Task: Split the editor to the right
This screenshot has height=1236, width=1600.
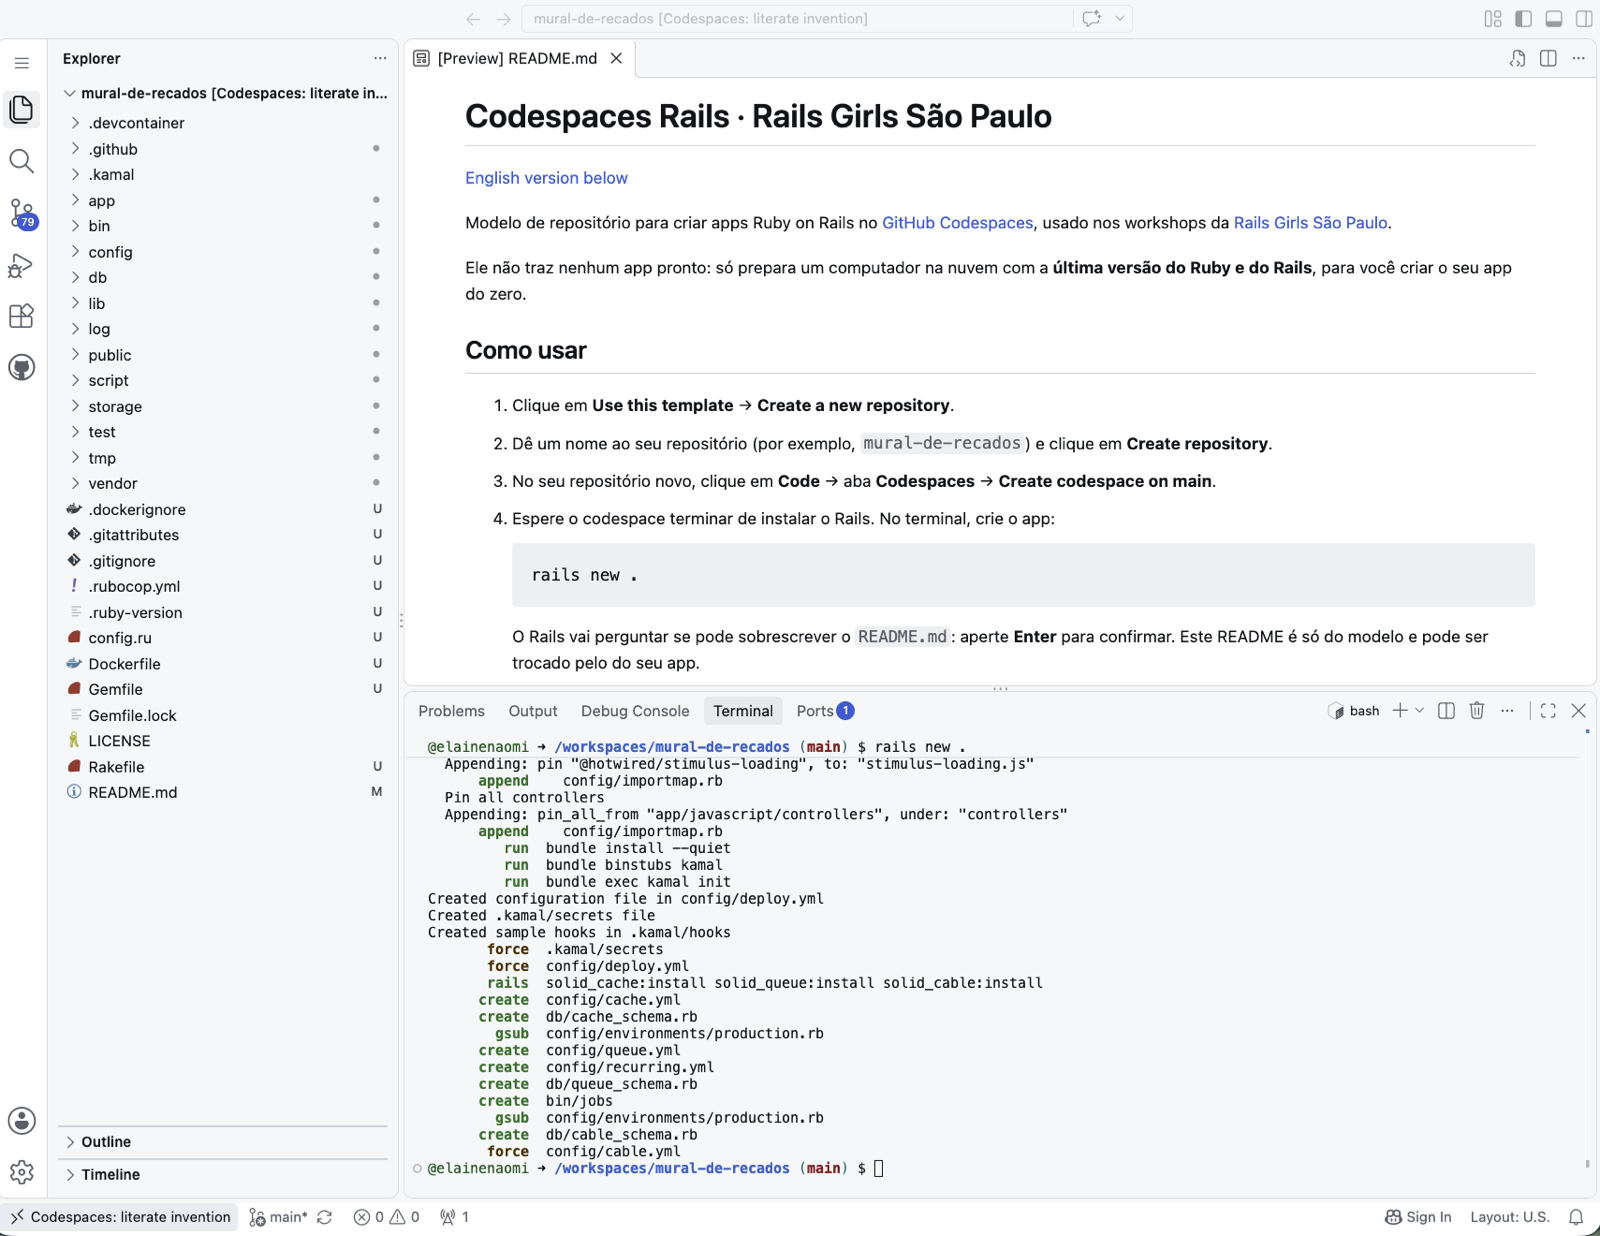Action: [x=1548, y=58]
